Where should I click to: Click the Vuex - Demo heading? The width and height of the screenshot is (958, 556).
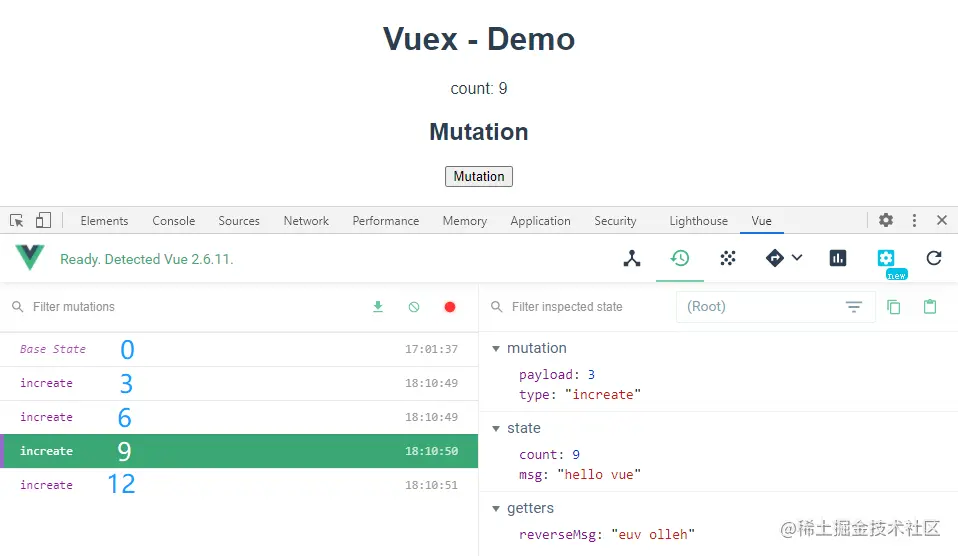point(479,39)
